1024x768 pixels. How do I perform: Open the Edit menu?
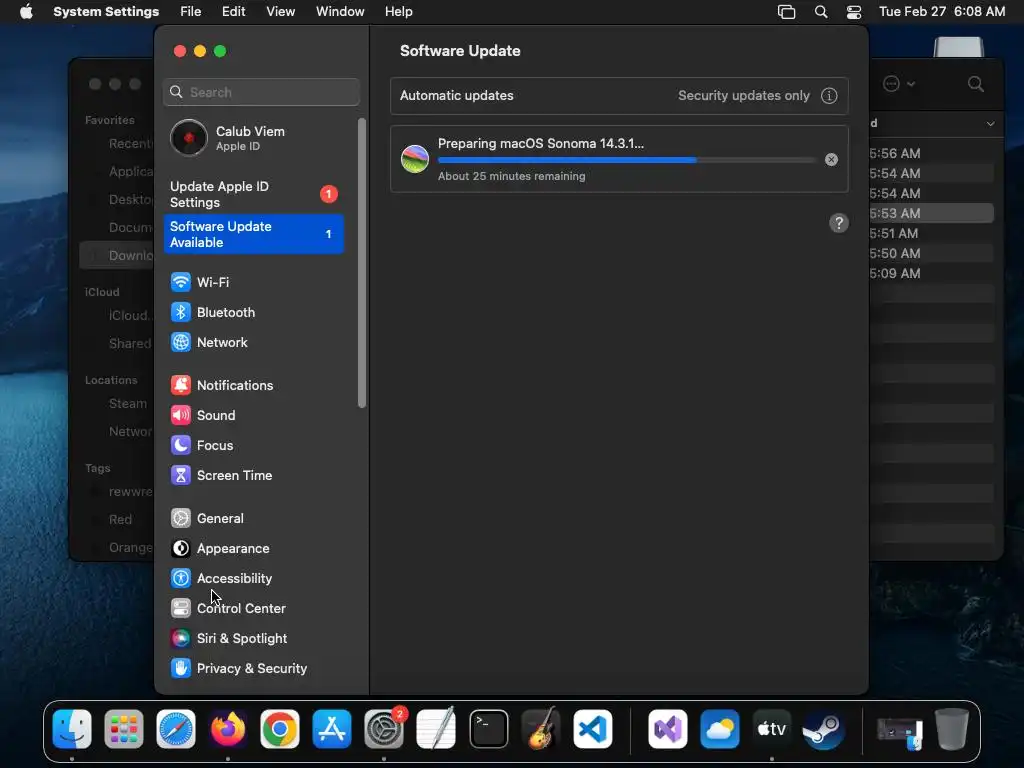point(233,12)
